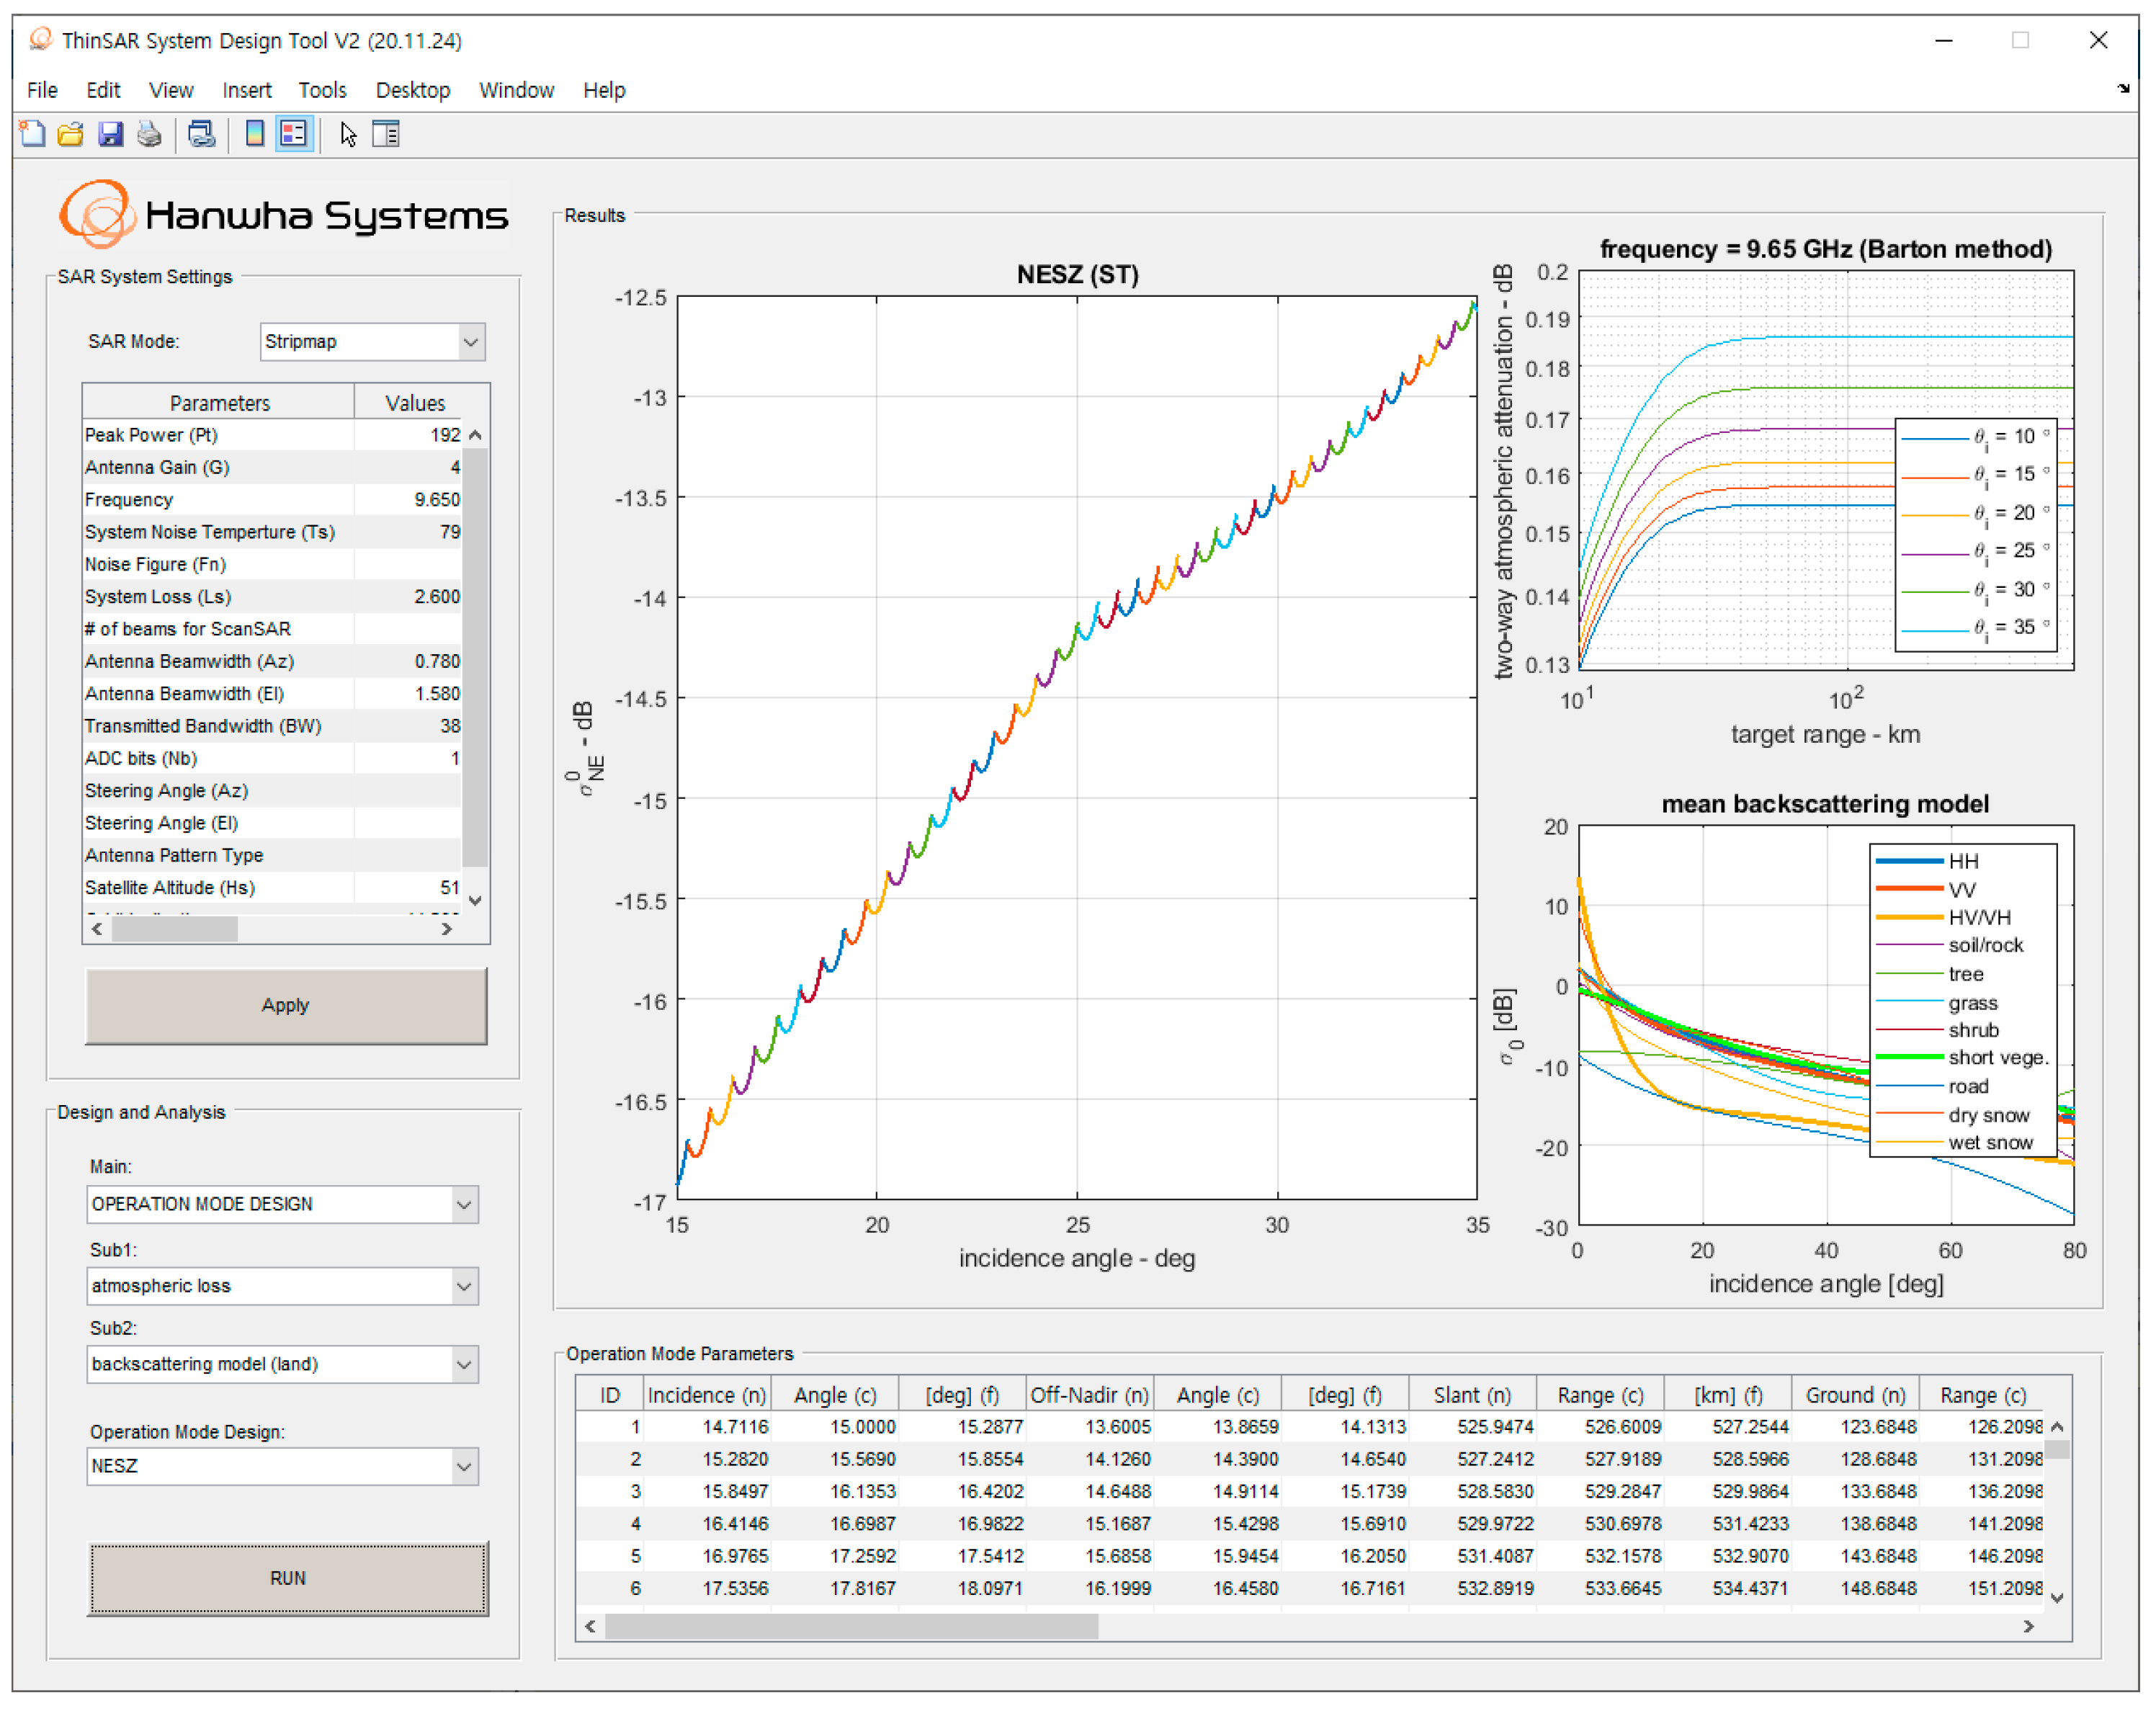Open the Sub2 backscattering model dropdown
Image resolution: width=2156 pixels, height=1716 pixels.
click(x=463, y=1364)
